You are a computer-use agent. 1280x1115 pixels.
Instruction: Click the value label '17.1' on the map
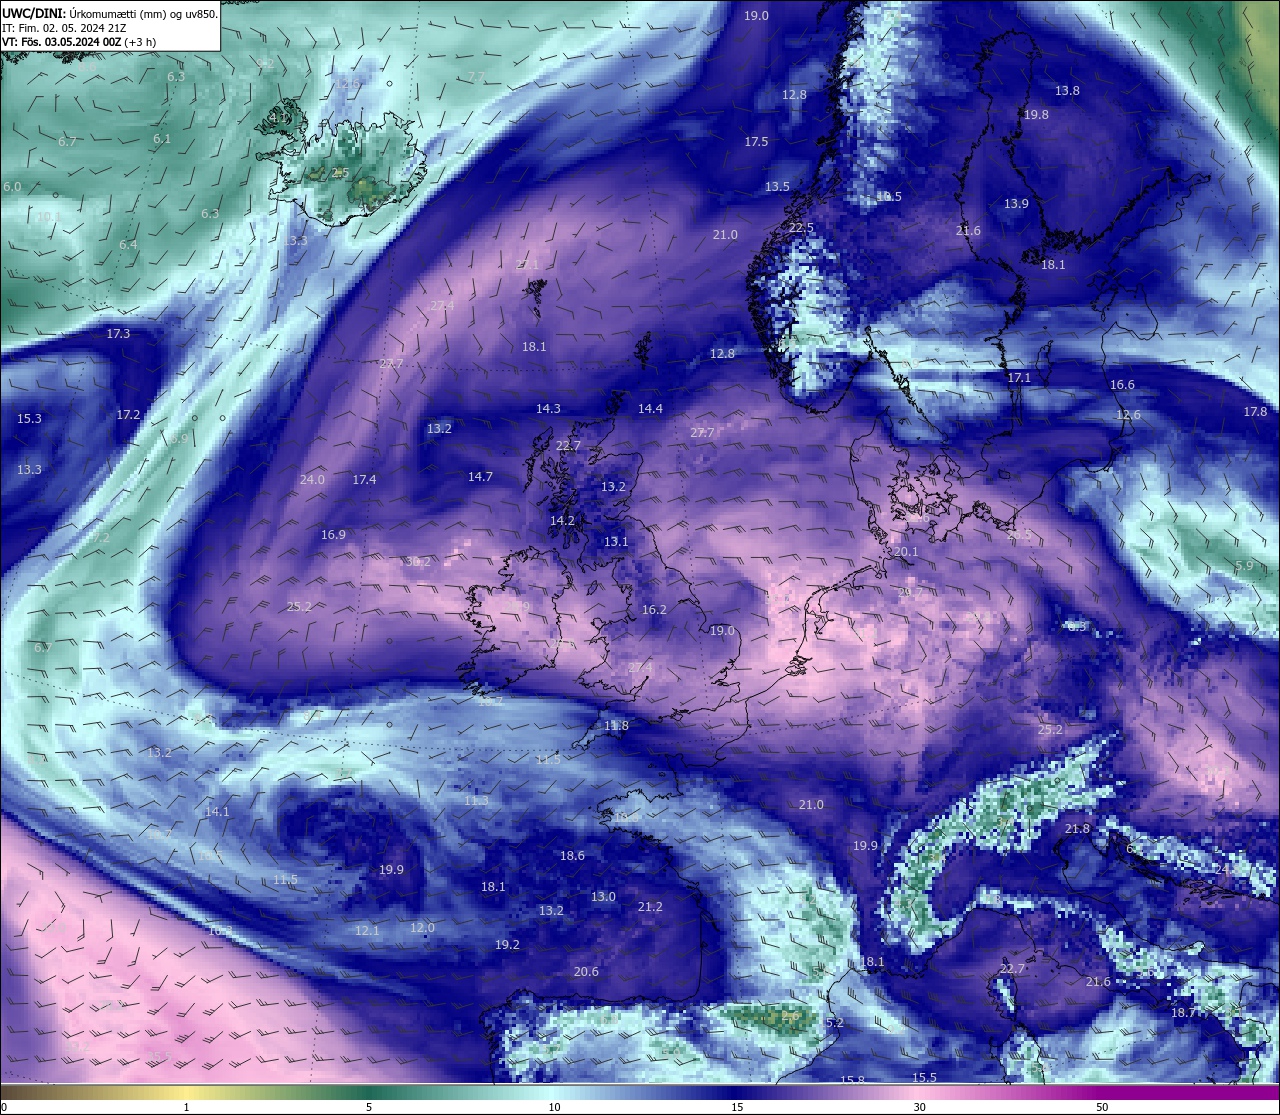[x=1019, y=378]
